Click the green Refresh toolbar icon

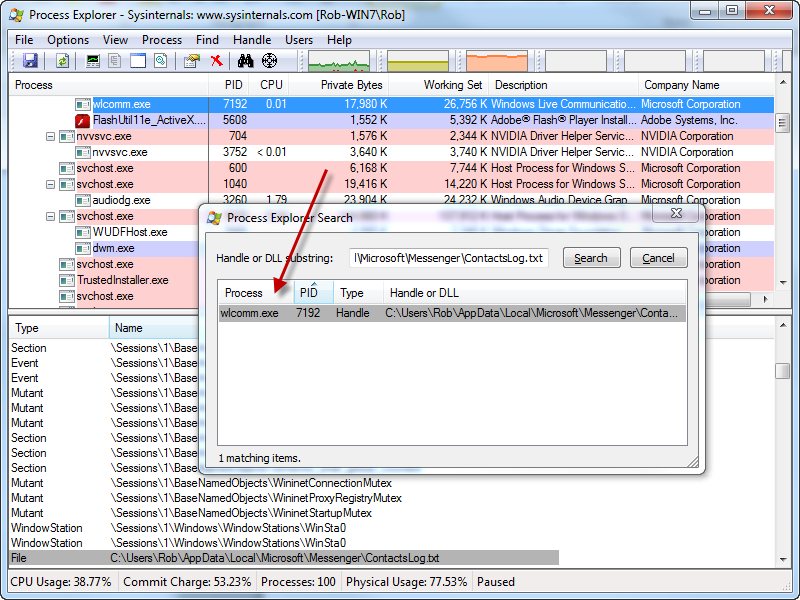pyautogui.click(x=62, y=61)
